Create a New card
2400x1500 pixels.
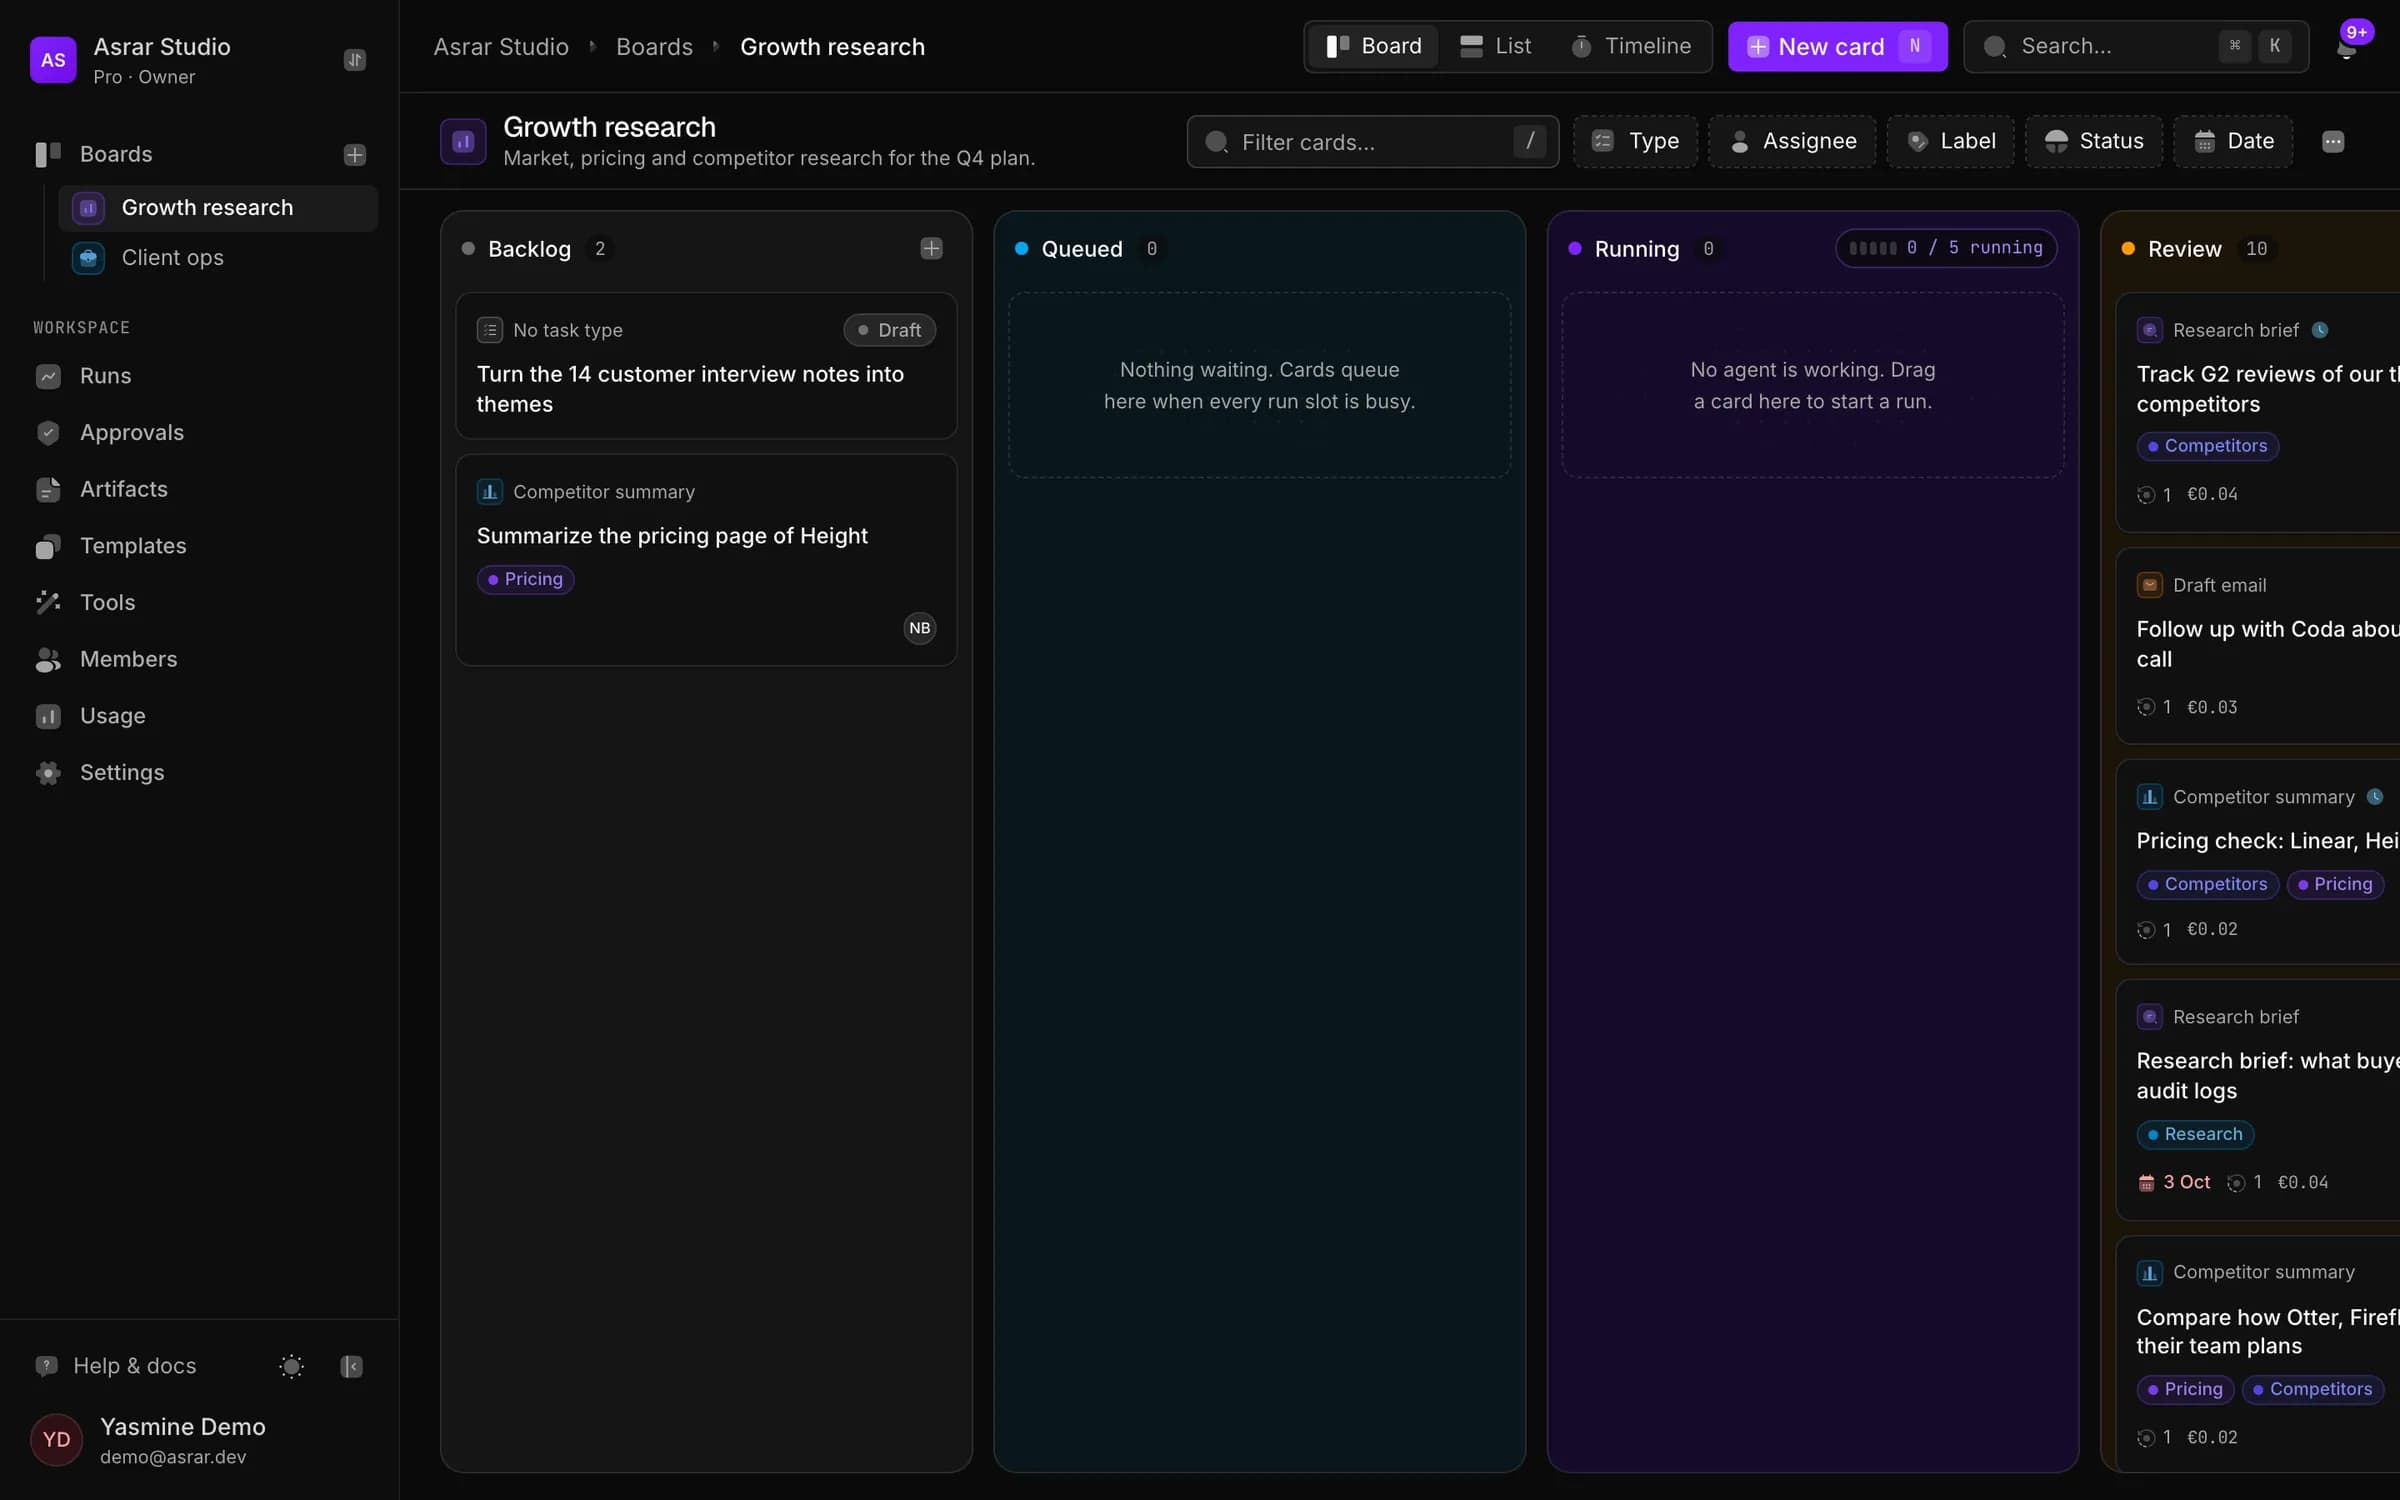1837,47
